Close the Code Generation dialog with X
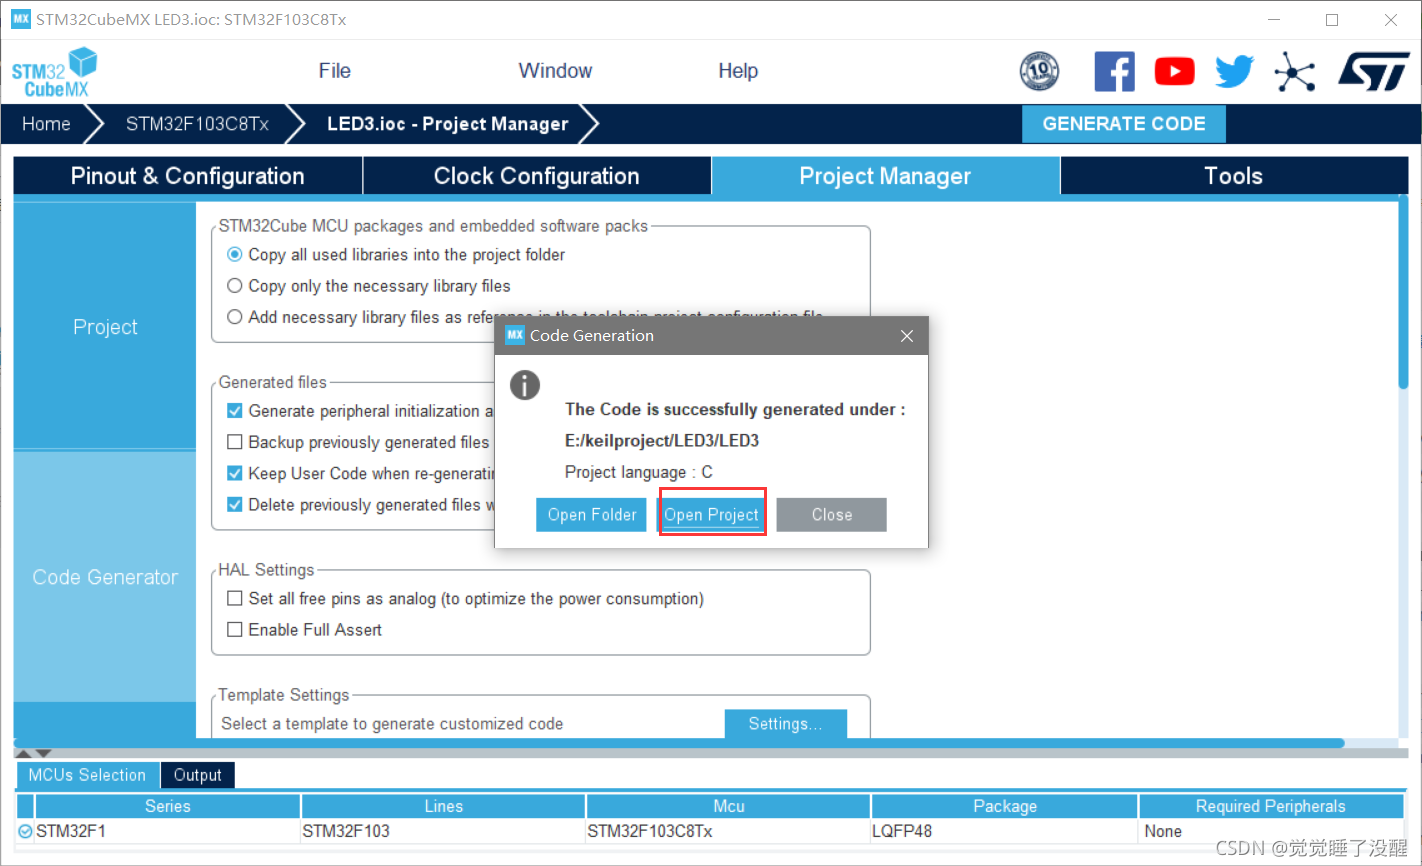Viewport: 1422px width, 866px height. pyautogui.click(x=907, y=336)
